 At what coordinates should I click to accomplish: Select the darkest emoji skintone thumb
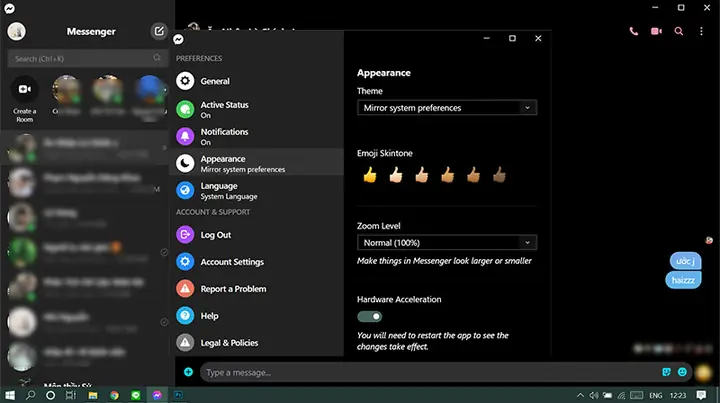pyautogui.click(x=499, y=175)
